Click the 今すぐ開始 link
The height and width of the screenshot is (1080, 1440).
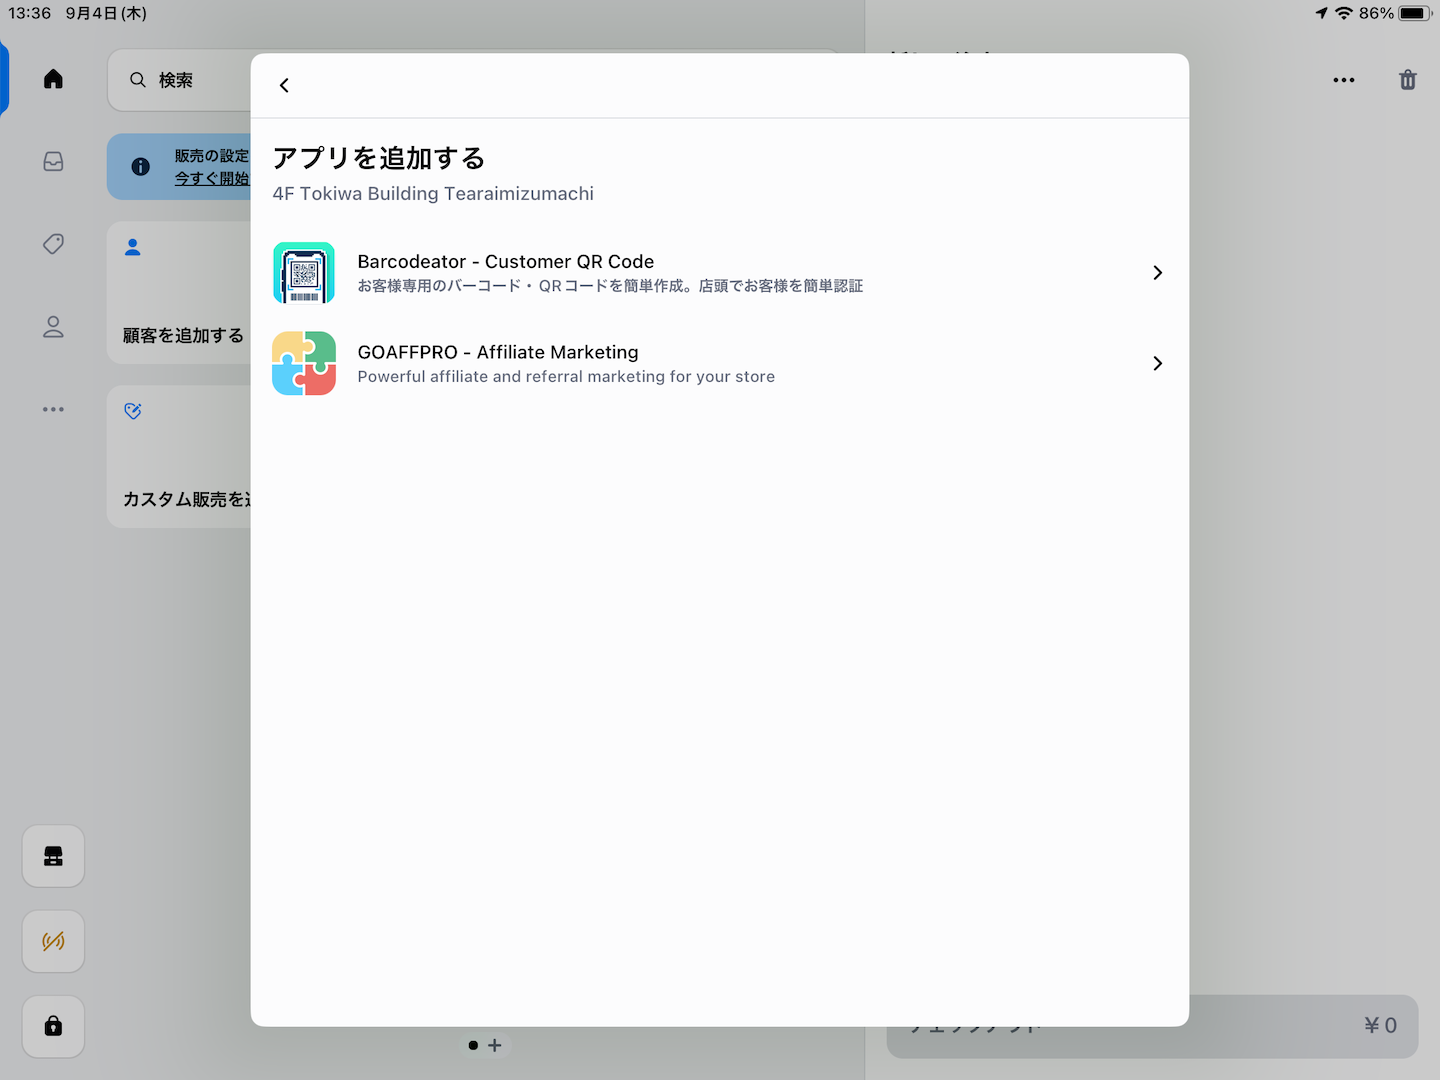click(212, 179)
